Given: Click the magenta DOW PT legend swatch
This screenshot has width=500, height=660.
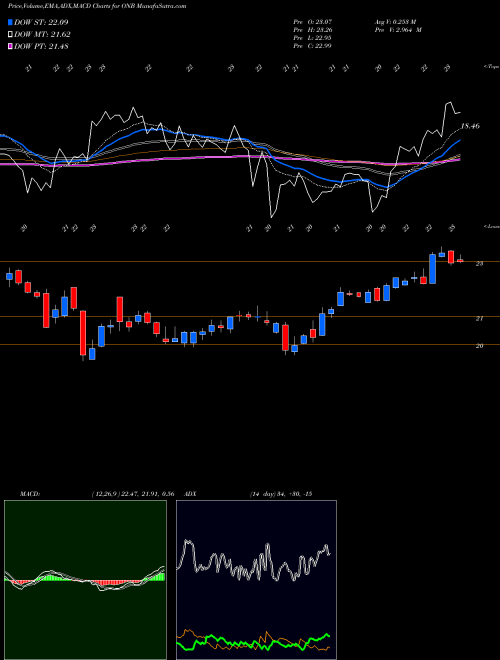Looking at the screenshot, I should coord(10,46).
